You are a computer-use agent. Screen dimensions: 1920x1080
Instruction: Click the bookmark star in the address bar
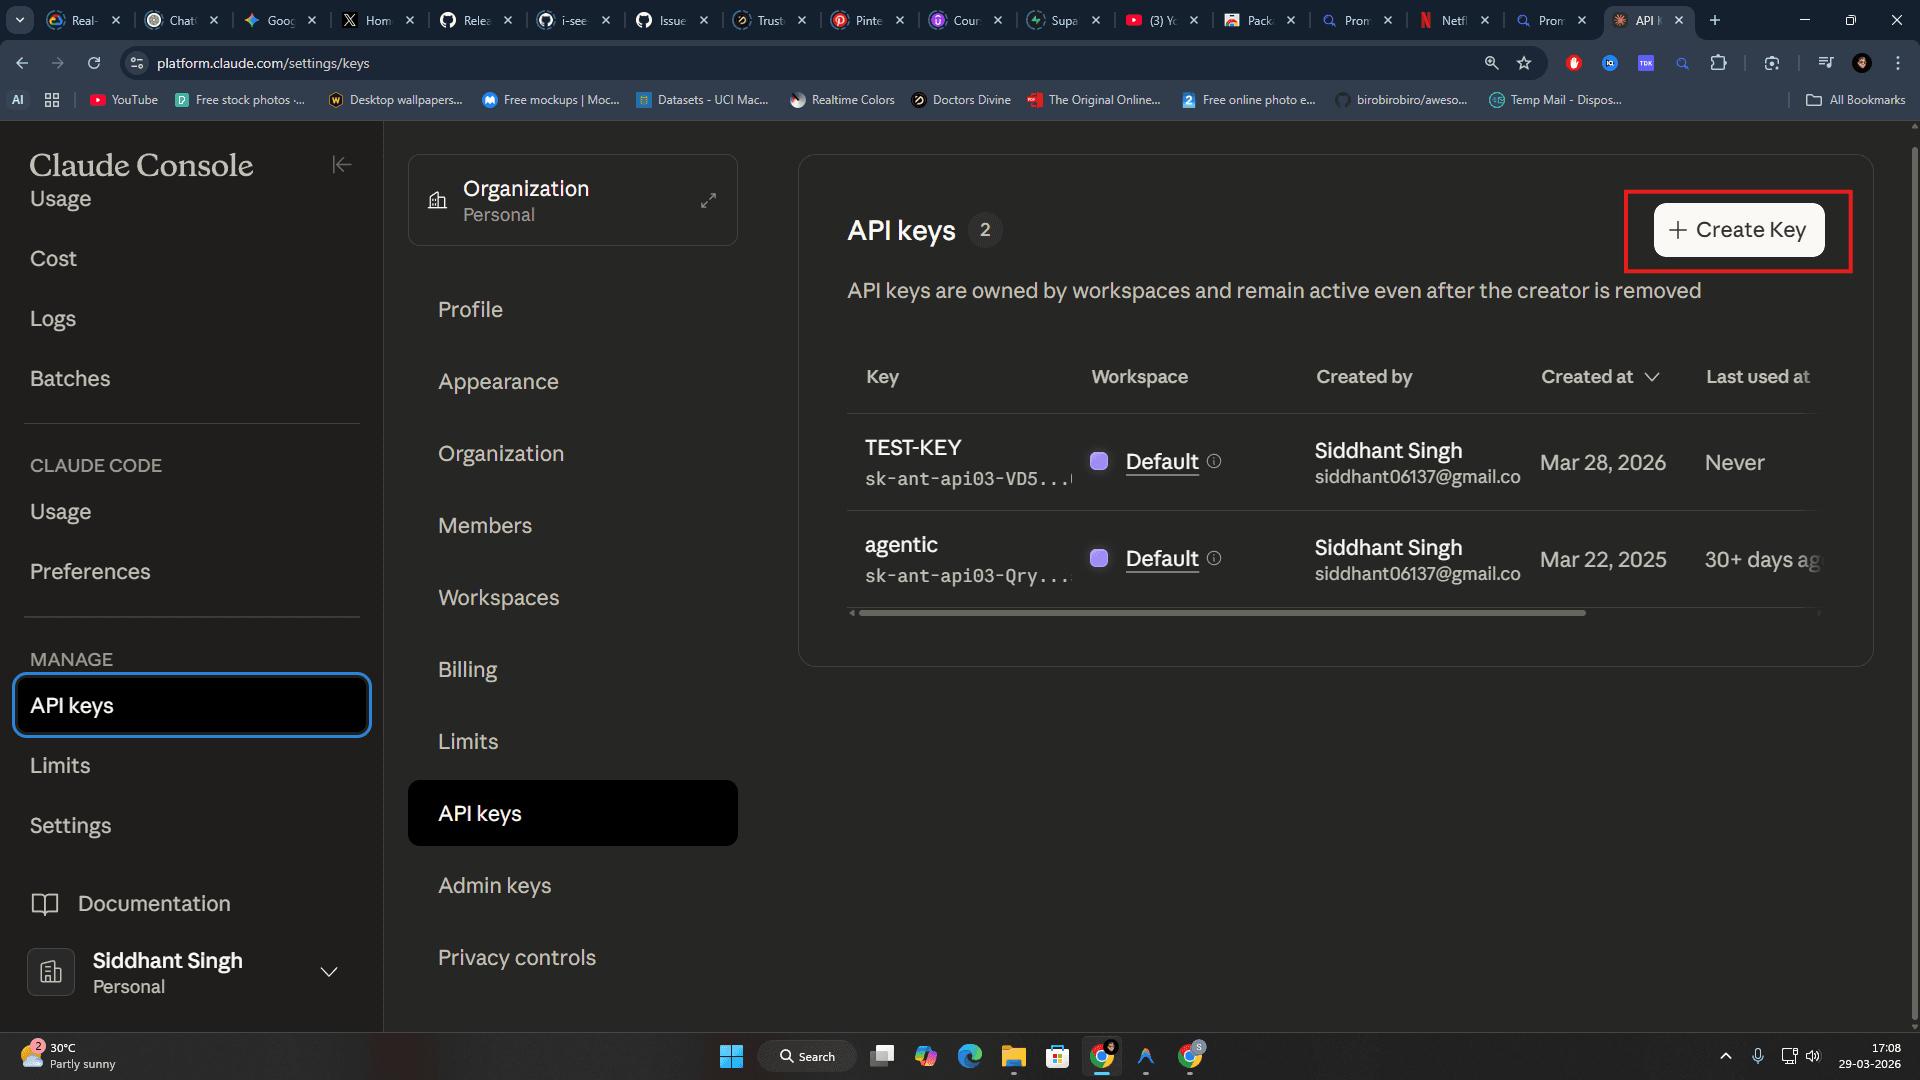pyautogui.click(x=1524, y=63)
